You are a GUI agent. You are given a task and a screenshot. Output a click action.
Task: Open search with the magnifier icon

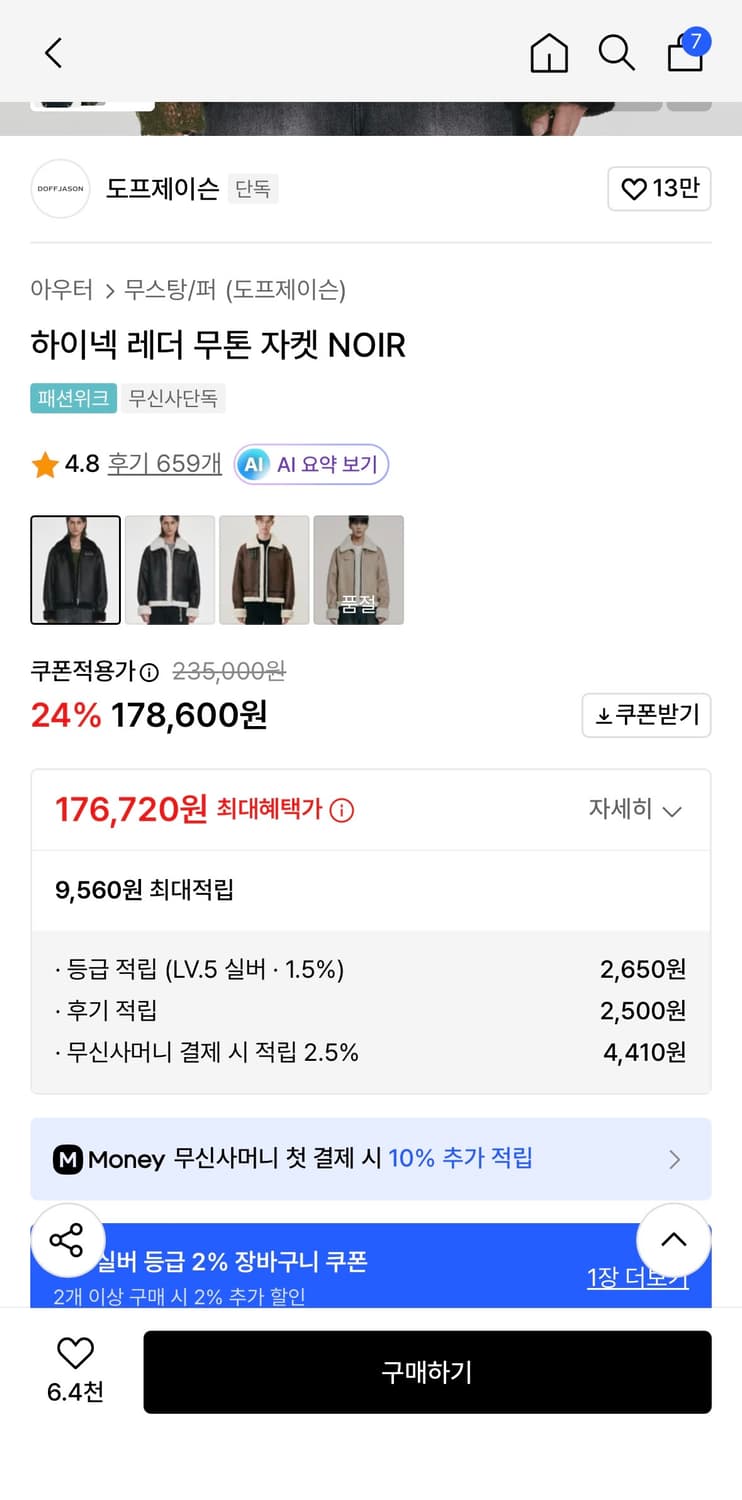(616, 54)
